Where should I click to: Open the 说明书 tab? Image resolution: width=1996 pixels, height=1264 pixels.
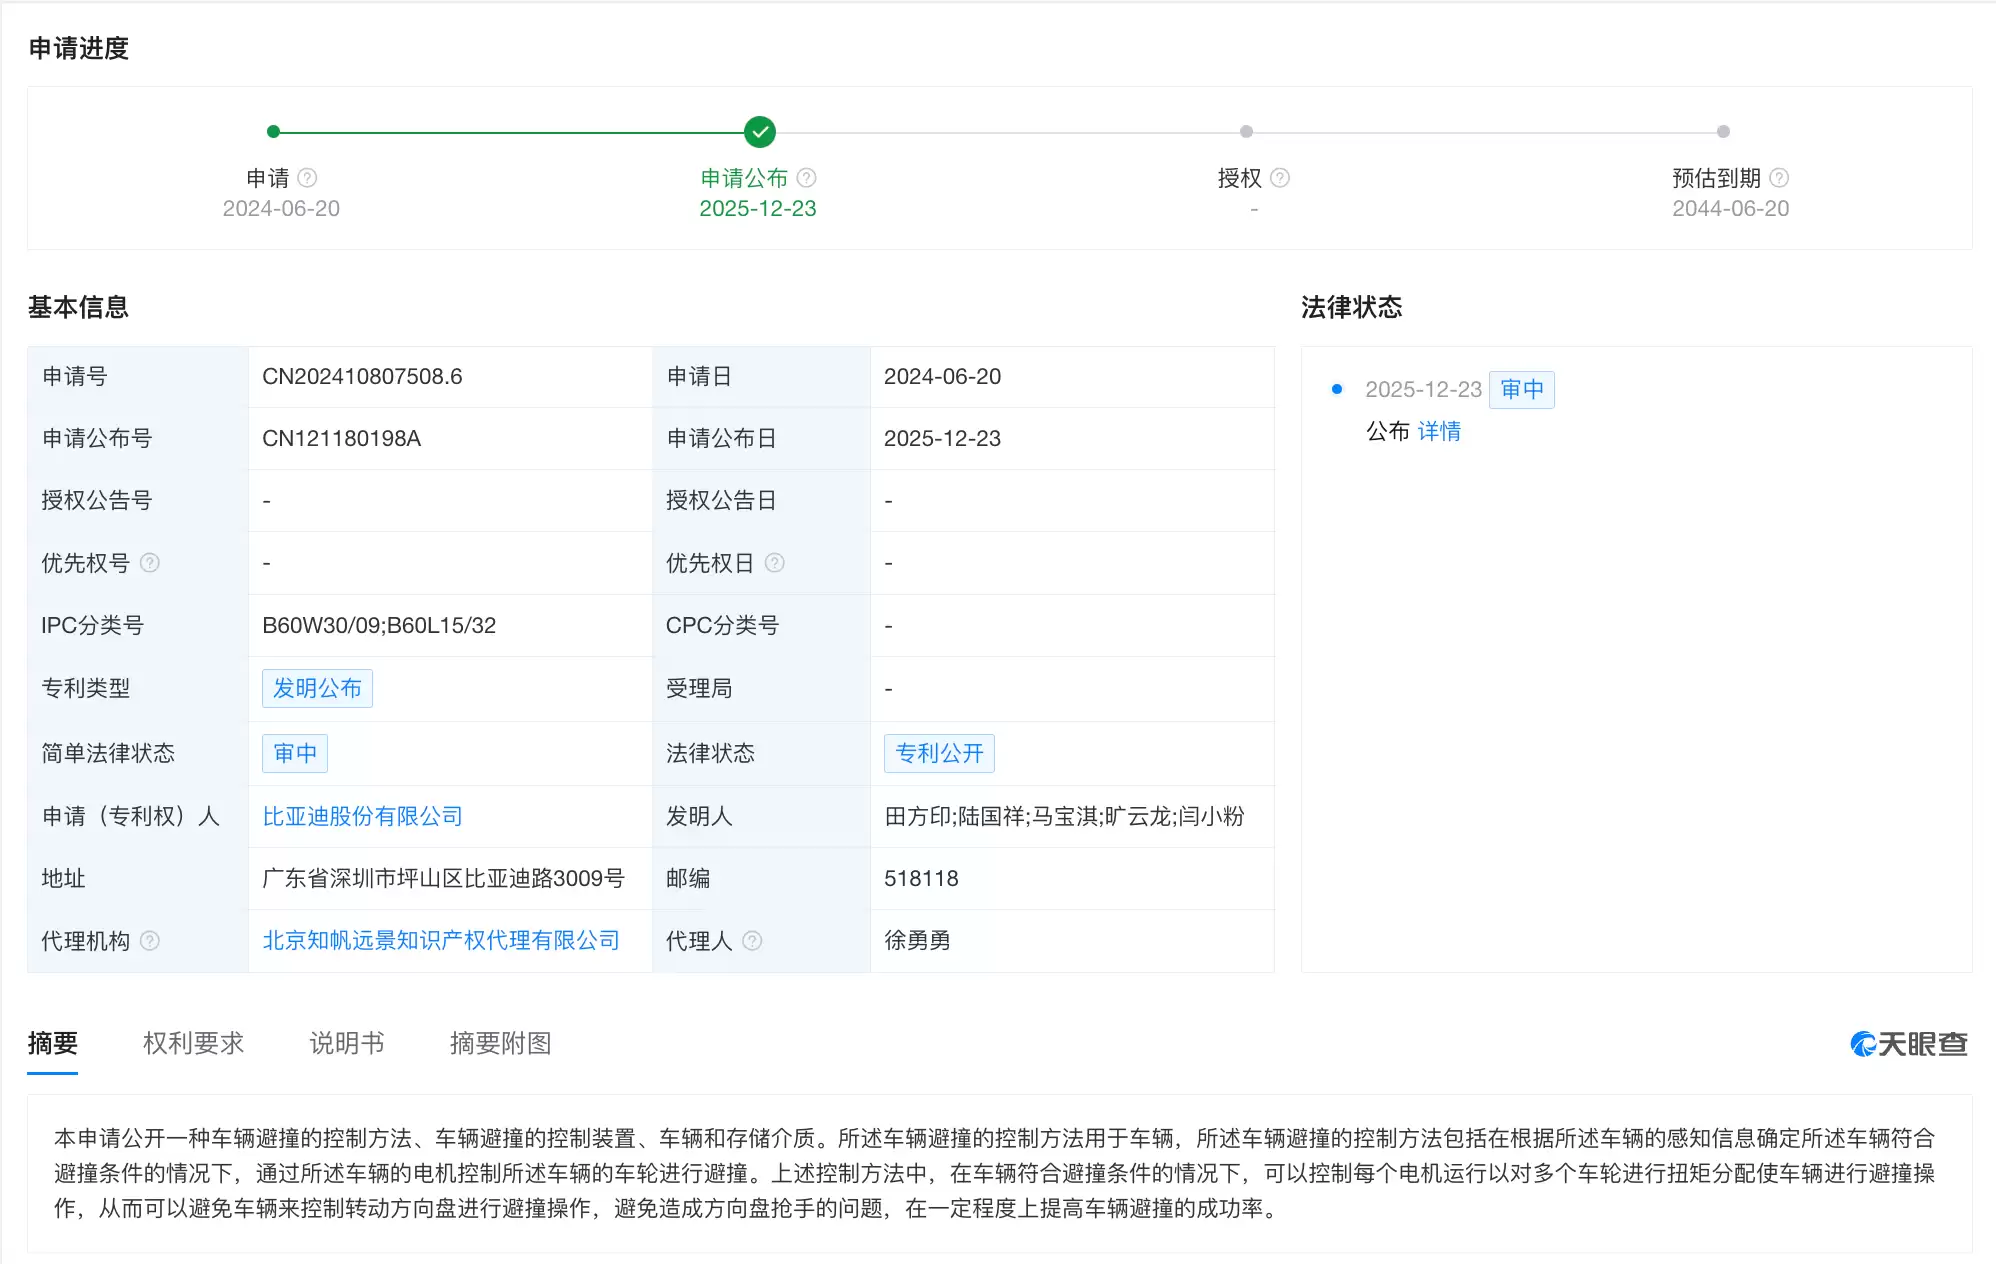pos(347,1043)
